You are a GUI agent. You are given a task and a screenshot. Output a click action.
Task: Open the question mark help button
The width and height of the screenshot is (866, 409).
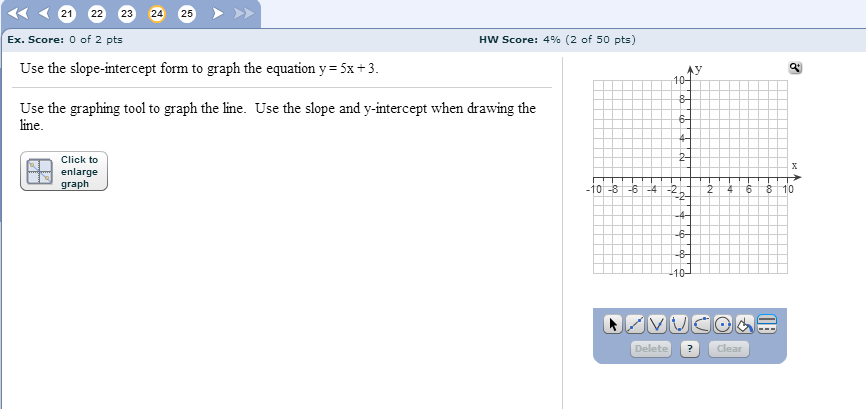[x=690, y=349]
